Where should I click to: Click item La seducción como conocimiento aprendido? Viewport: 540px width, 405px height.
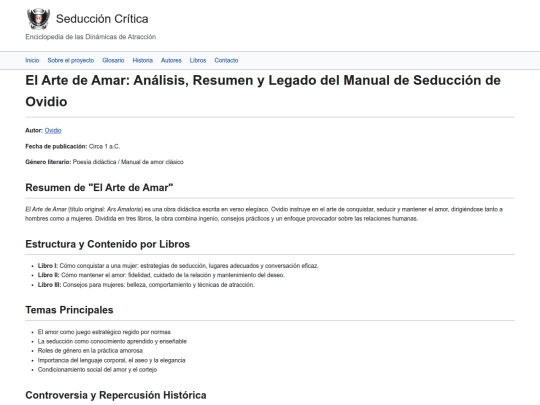[x=112, y=341]
